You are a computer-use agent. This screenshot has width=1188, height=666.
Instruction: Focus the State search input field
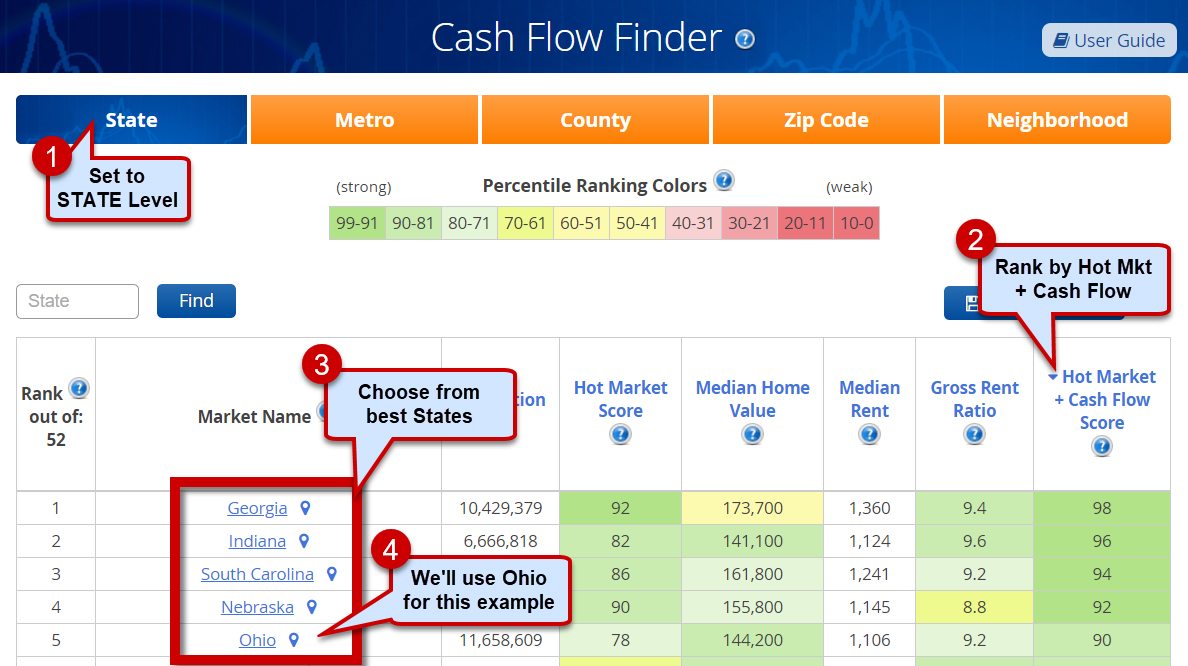coord(77,302)
